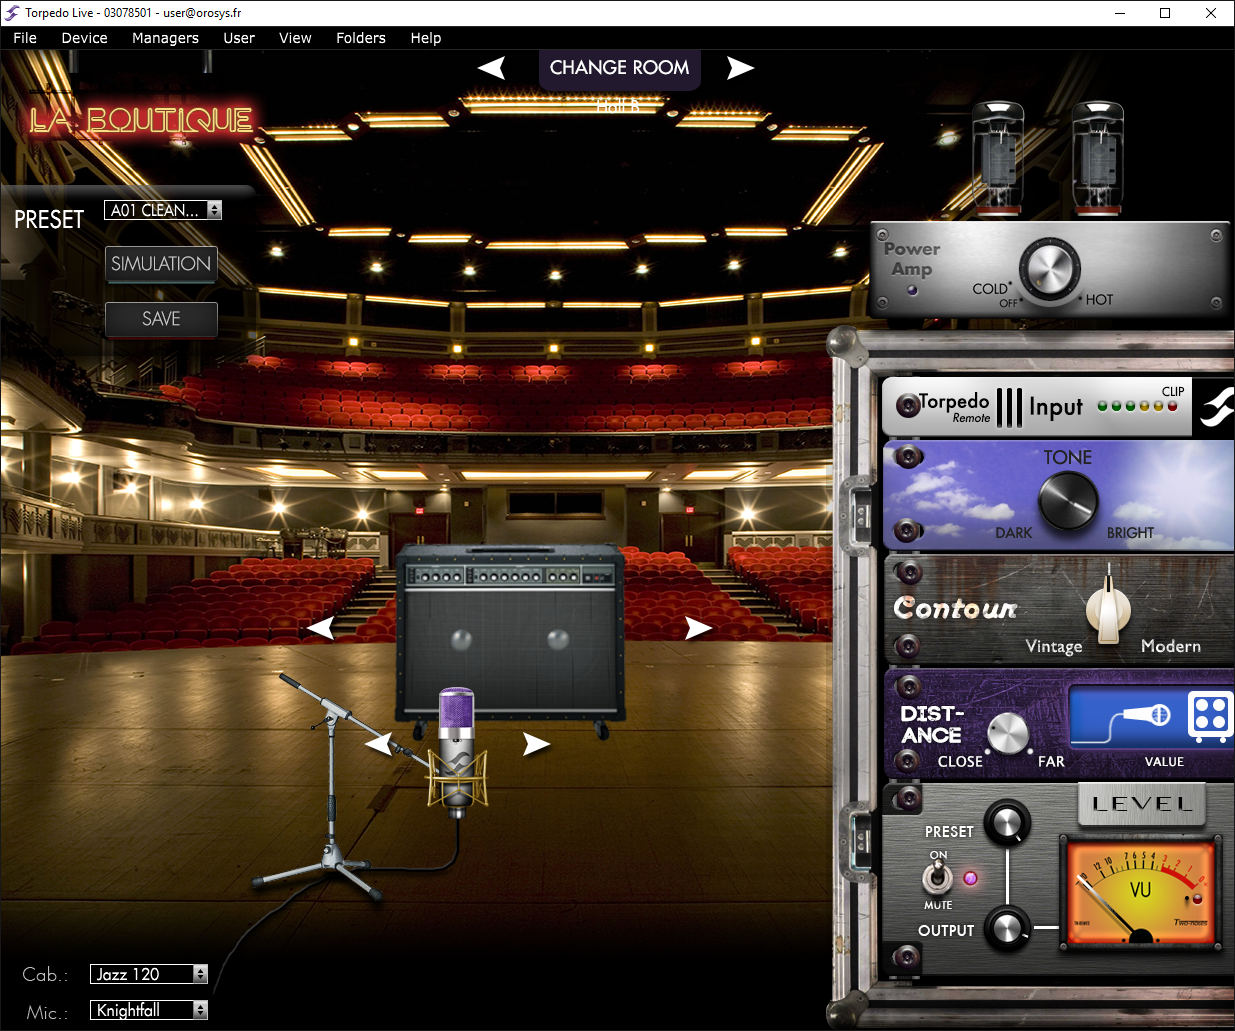Screen dimensions: 1235x1031
Task: Toggle the ON/MUTE output switch
Action: (x=937, y=879)
